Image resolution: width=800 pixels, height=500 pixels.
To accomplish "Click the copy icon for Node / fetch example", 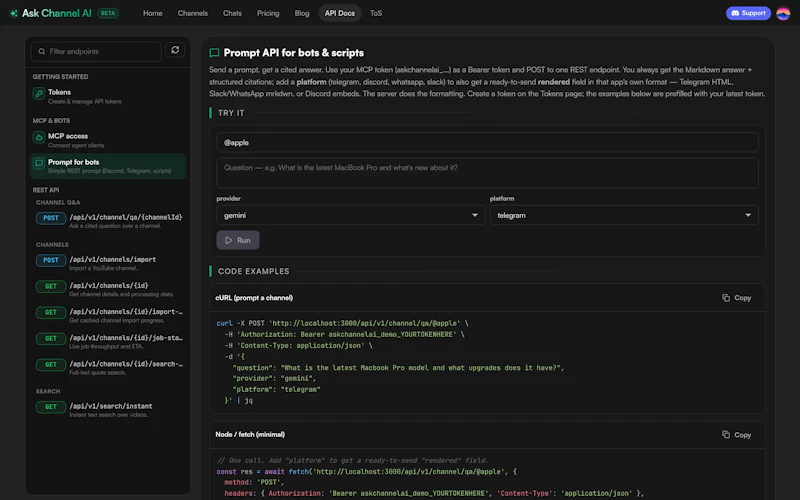I will (726, 435).
